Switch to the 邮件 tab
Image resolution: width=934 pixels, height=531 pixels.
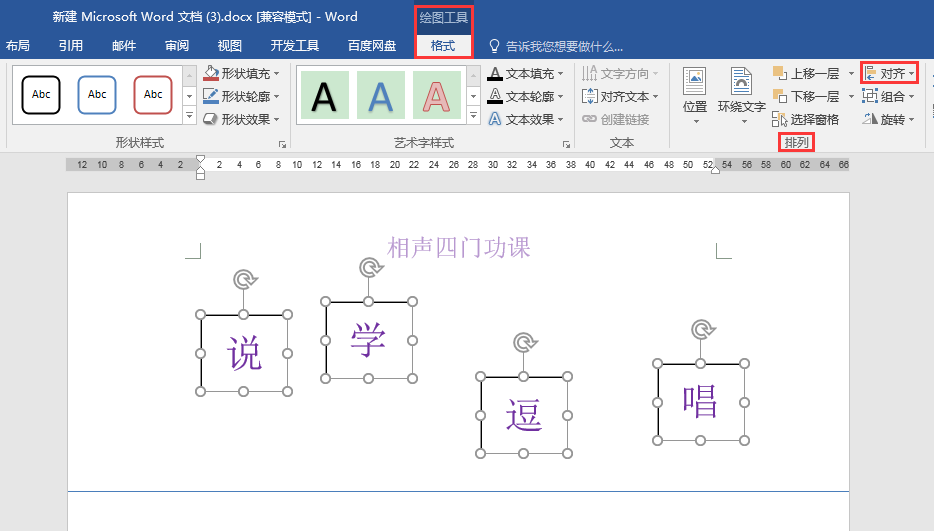[124, 46]
